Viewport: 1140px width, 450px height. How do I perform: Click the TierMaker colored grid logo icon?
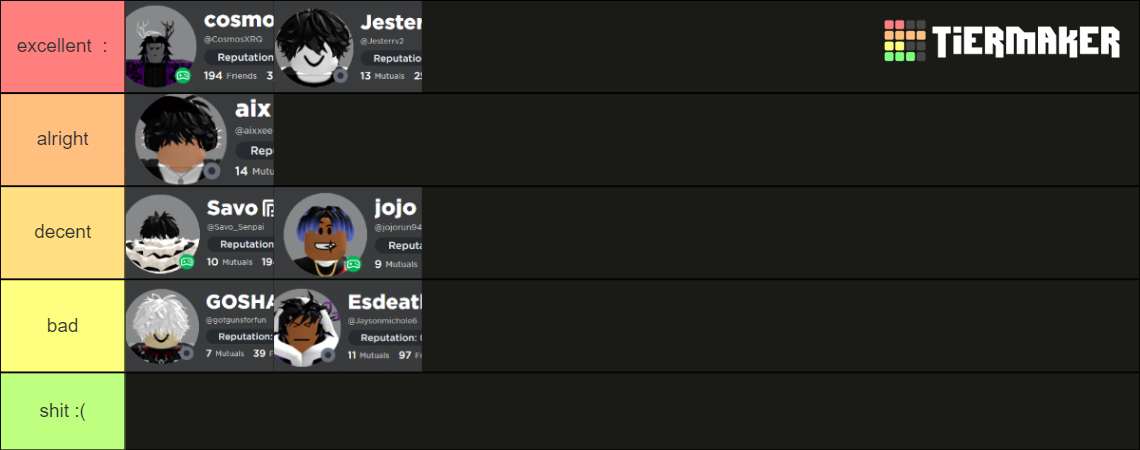pos(905,41)
